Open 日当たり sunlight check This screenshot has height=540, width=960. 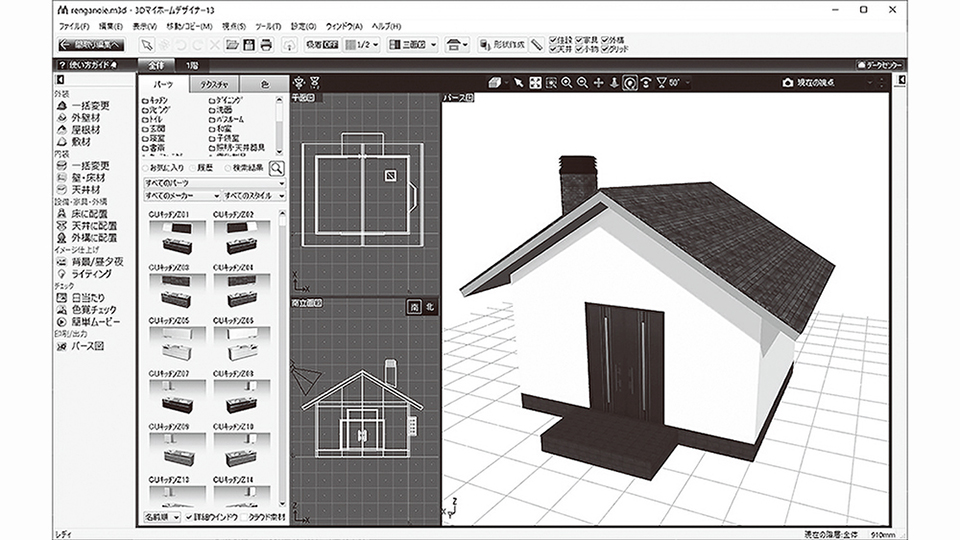(x=82, y=298)
